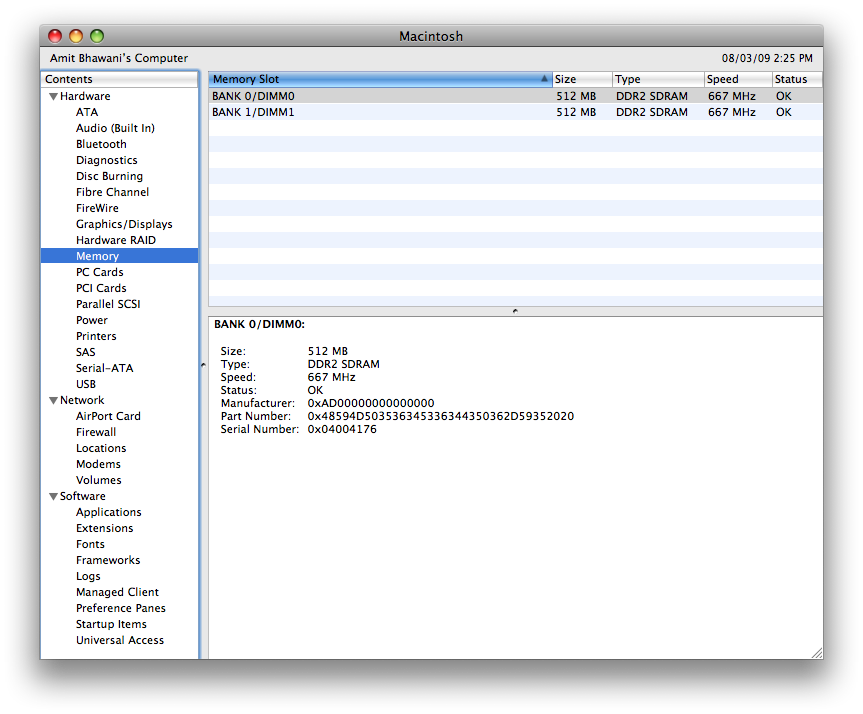Click the Manufacturer value 0xAD00000000000000
The height and width of the screenshot is (714, 863).
371,403
